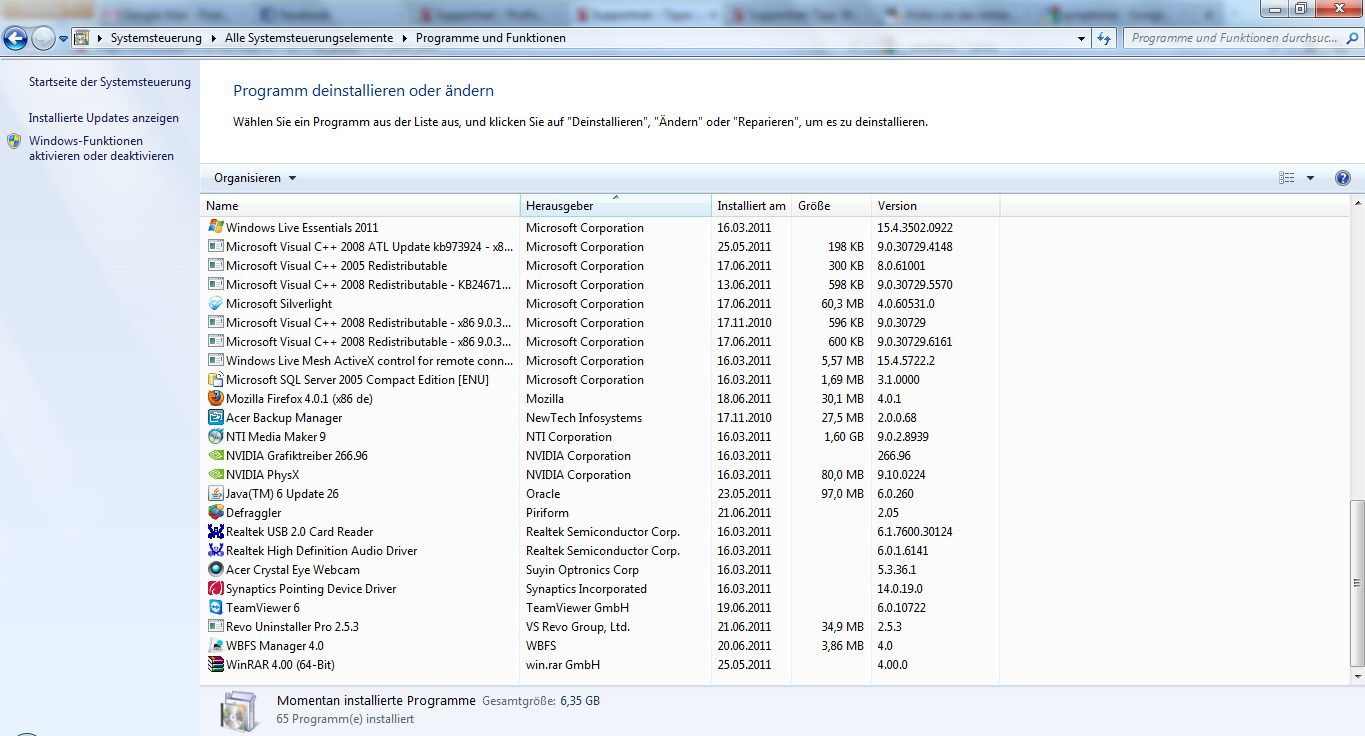Select the Mozilla Firefox program icon
The image size is (1365, 736).
[x=215, y=398]
